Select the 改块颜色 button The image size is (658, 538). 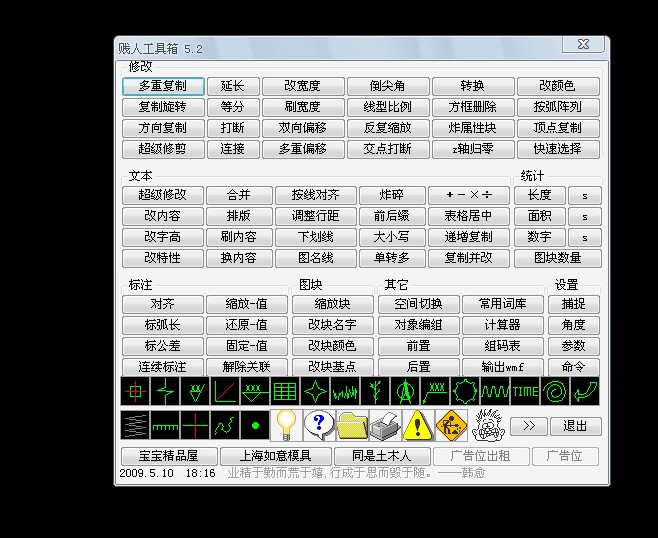(x=332, y=346)
